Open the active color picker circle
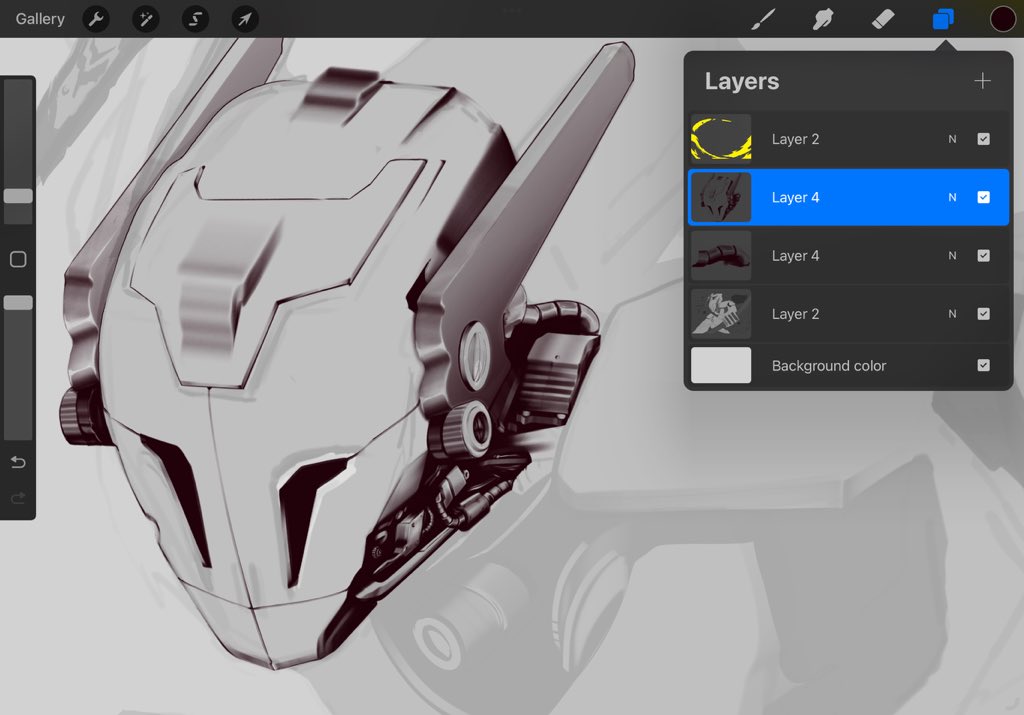The width and height of the screenshot is (1024, 715). click(1002, 19)
